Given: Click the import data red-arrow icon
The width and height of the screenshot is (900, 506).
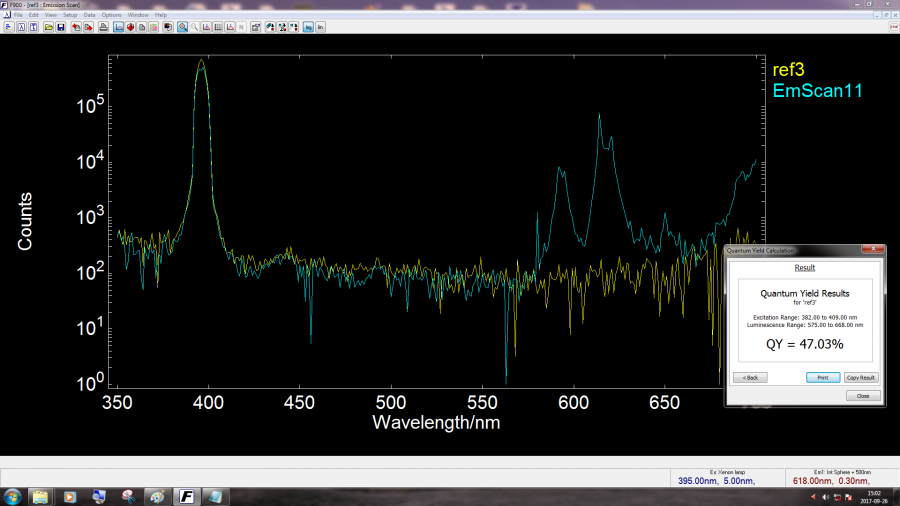Looking at the screenshot, I should pos(76,27).
